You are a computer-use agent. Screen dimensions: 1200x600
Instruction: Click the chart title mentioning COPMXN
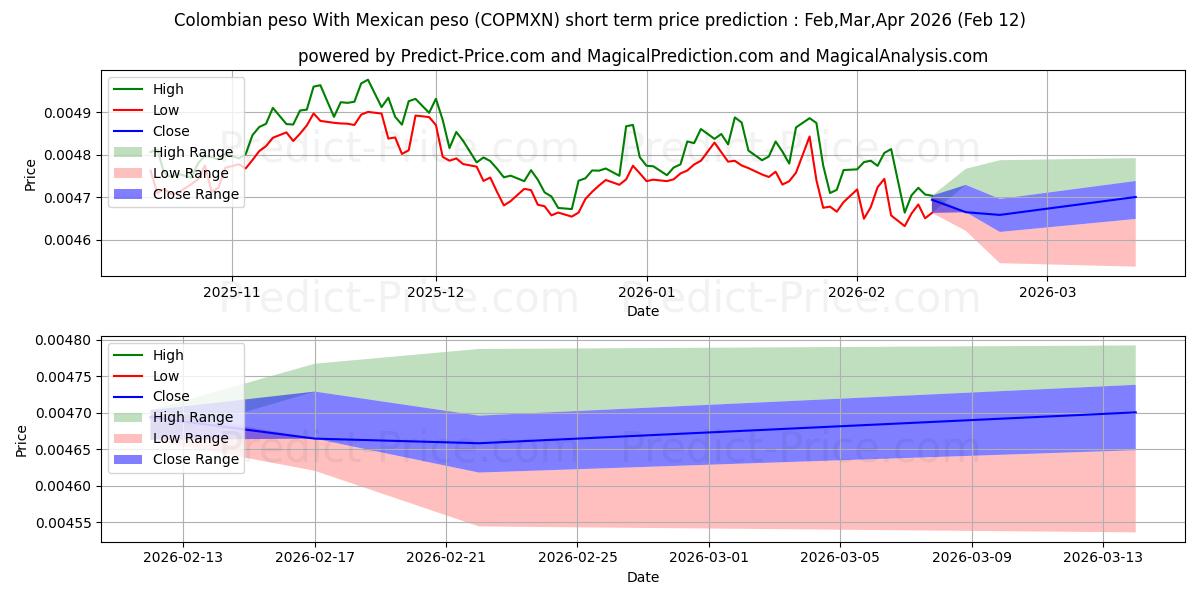click(x=599, y=20)
